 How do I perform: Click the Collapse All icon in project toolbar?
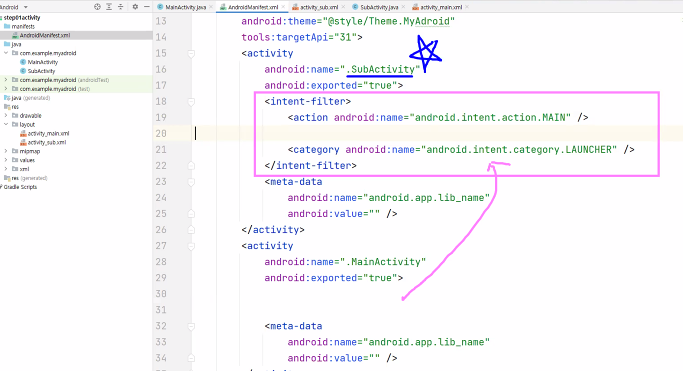point(121,7)
